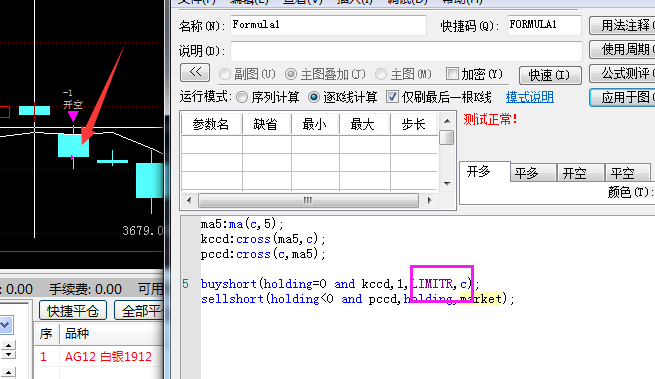Click the 应用于图 button

[x=622, y=97]
